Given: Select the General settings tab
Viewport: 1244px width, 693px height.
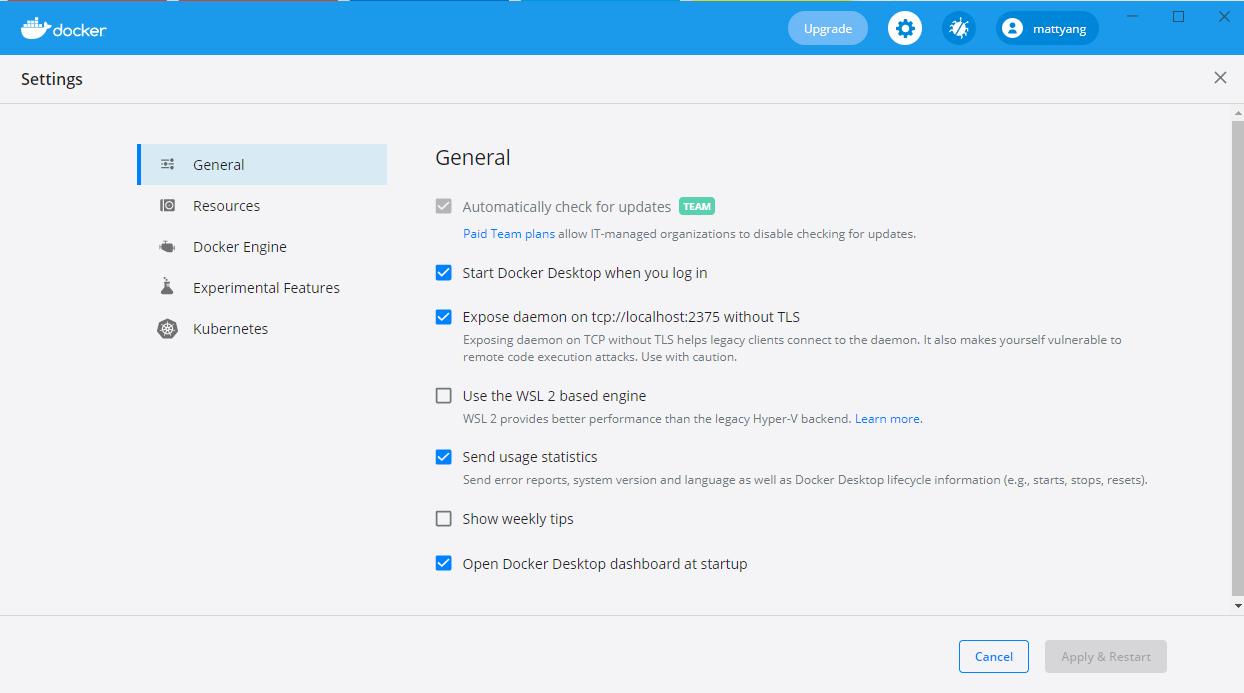Looking at the screenshot, I should (x=262, y=165).
